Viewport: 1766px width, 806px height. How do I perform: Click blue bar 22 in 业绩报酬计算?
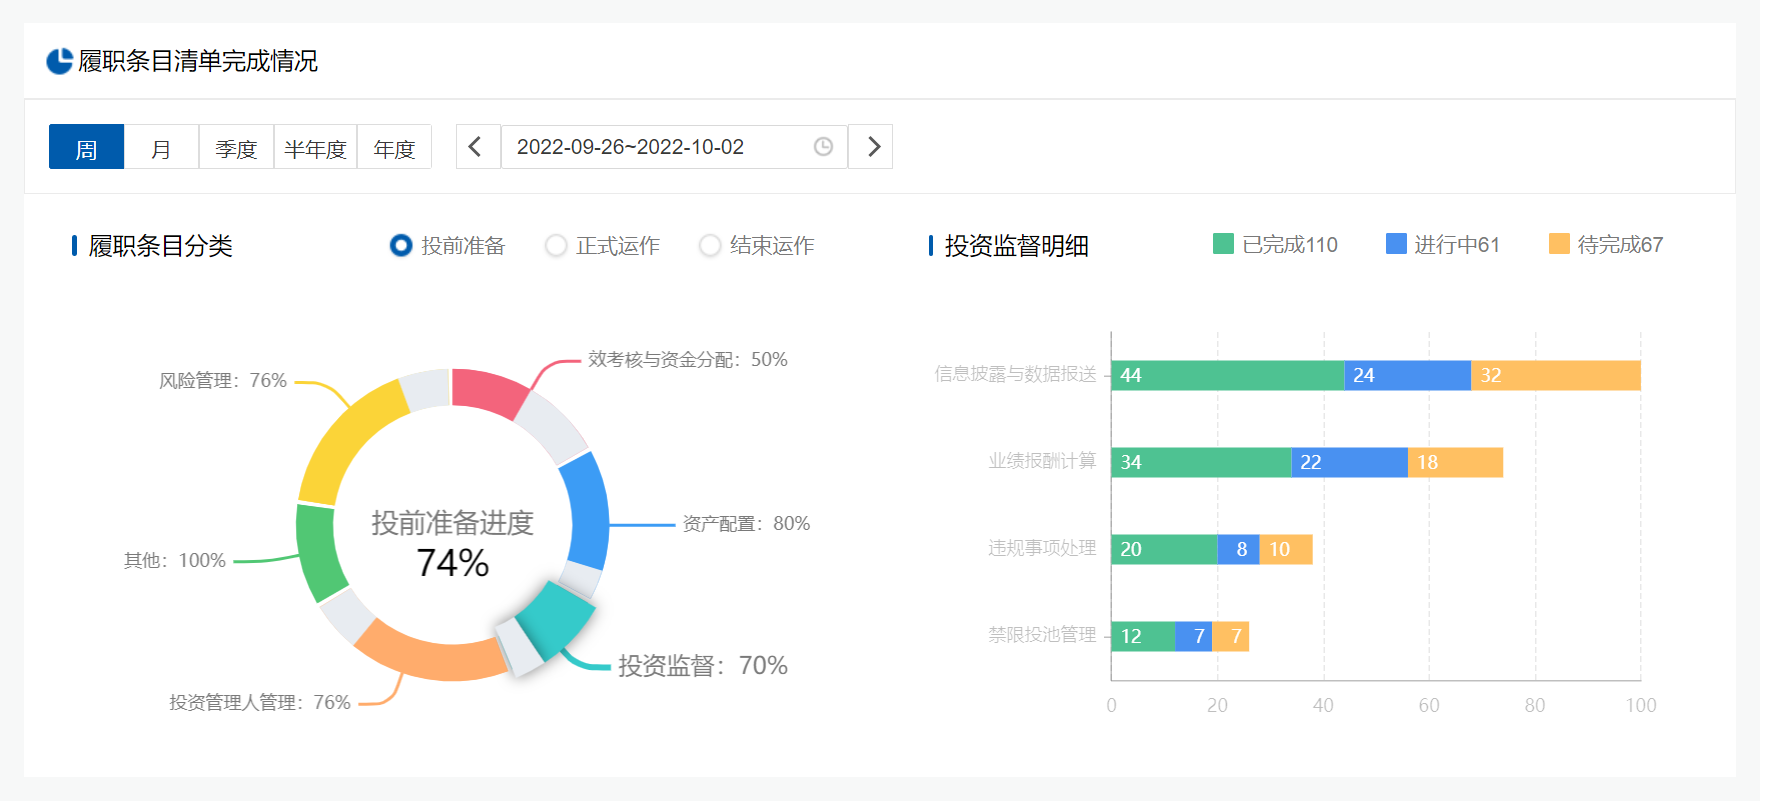[1350, 462]
